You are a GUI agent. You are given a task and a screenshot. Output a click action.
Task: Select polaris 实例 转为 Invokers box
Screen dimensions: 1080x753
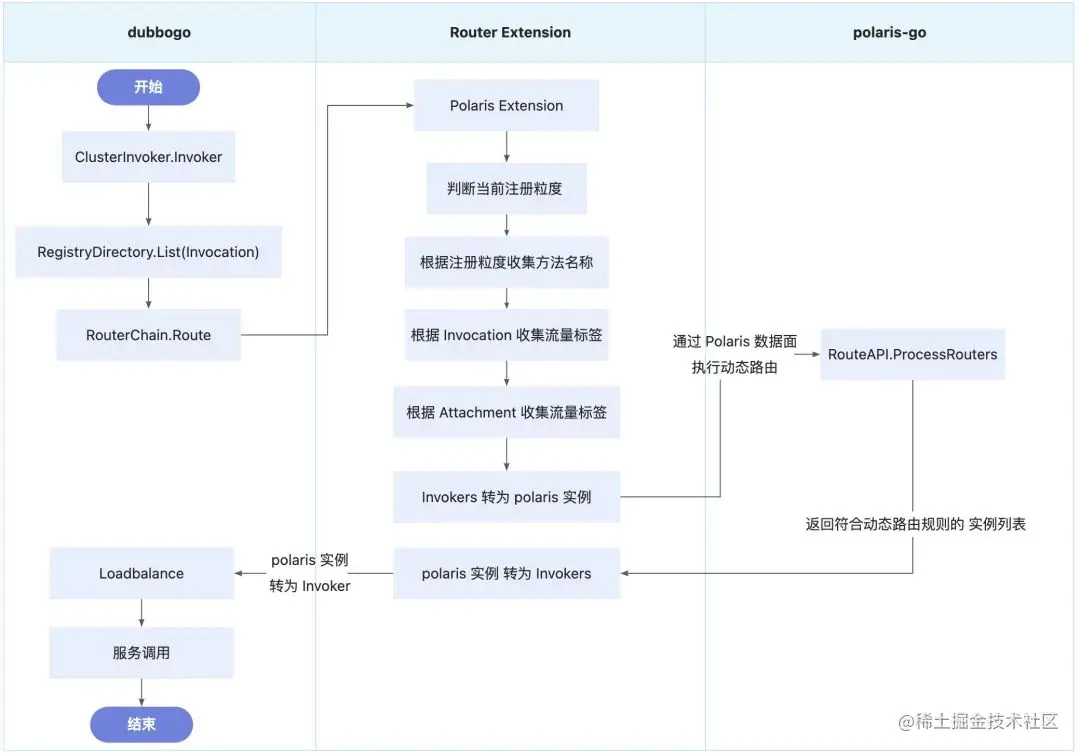pos(506,573)
